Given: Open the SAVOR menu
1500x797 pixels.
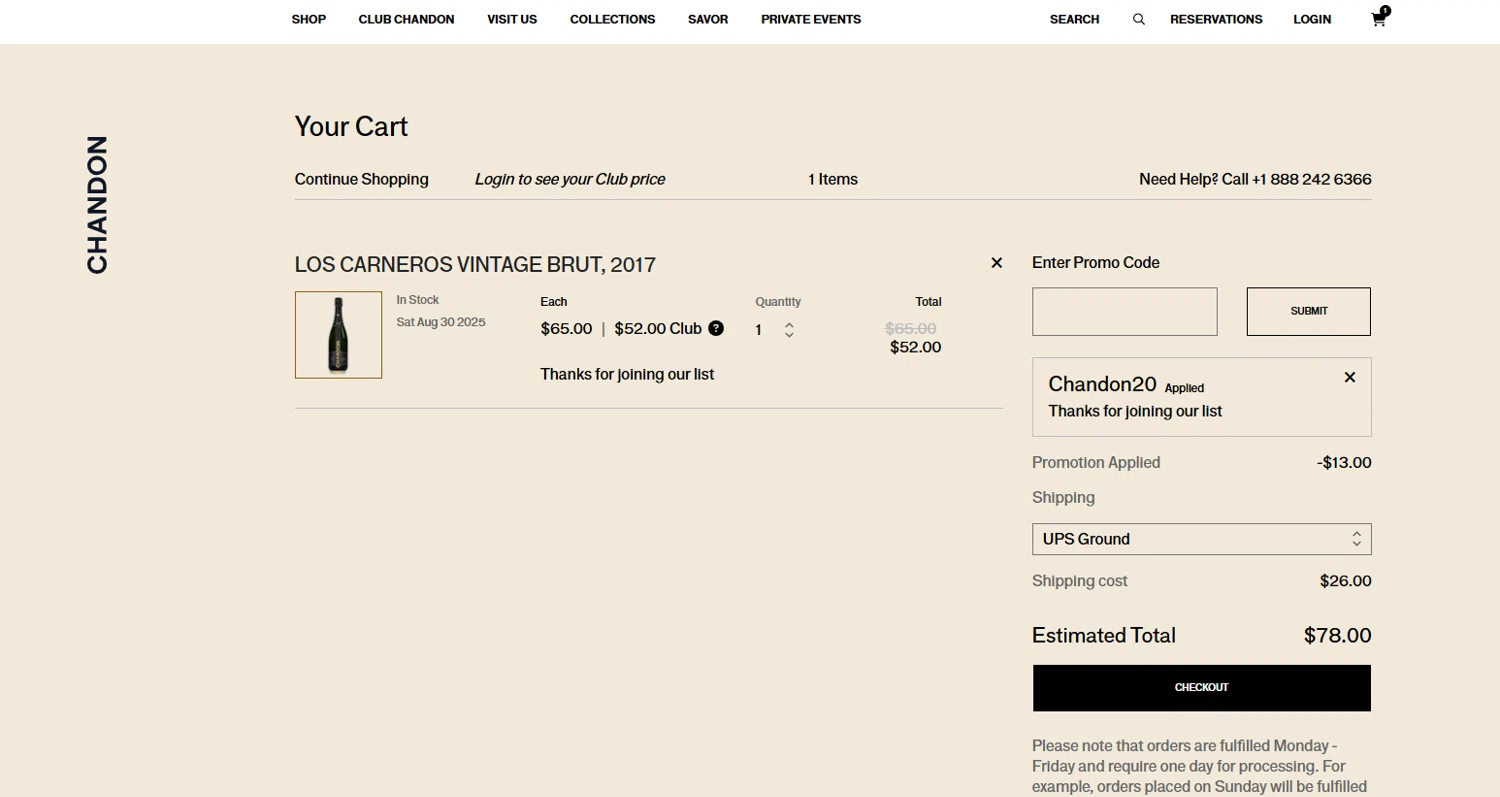Looking at the screenshot, I should point(708,19).
